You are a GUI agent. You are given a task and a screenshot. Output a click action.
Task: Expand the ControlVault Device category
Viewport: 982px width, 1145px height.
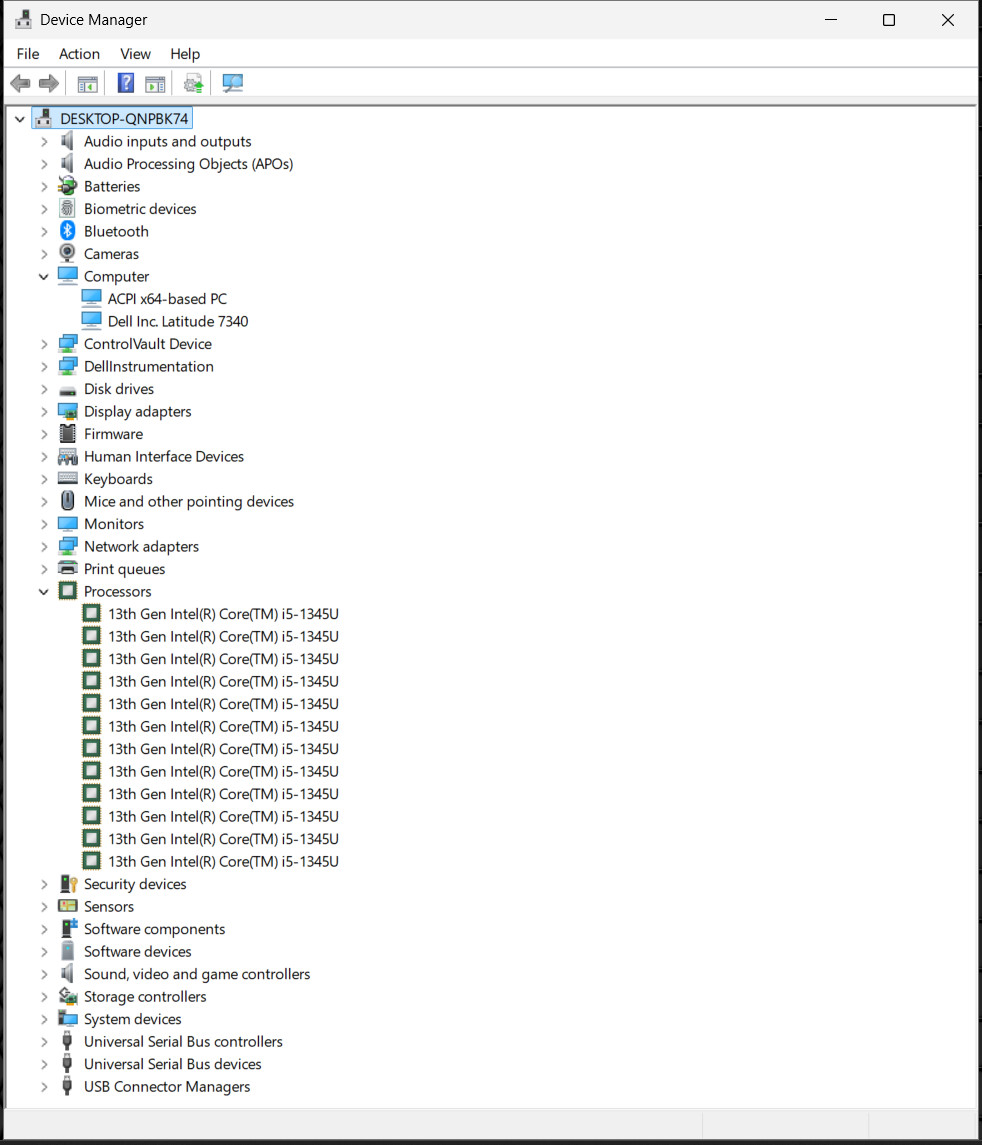tap(44, 344)
